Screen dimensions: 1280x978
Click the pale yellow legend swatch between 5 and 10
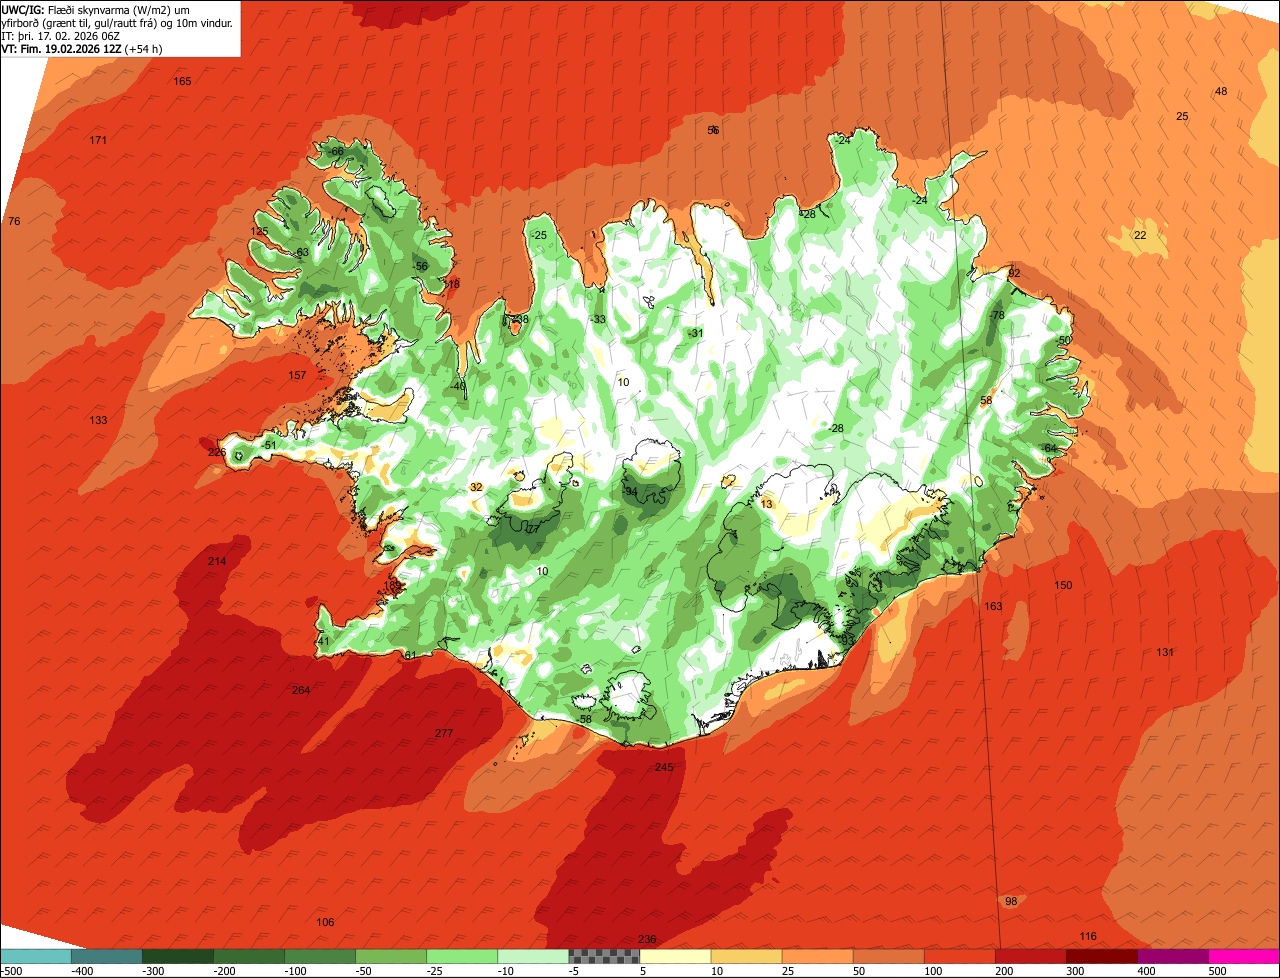point(675,956)
